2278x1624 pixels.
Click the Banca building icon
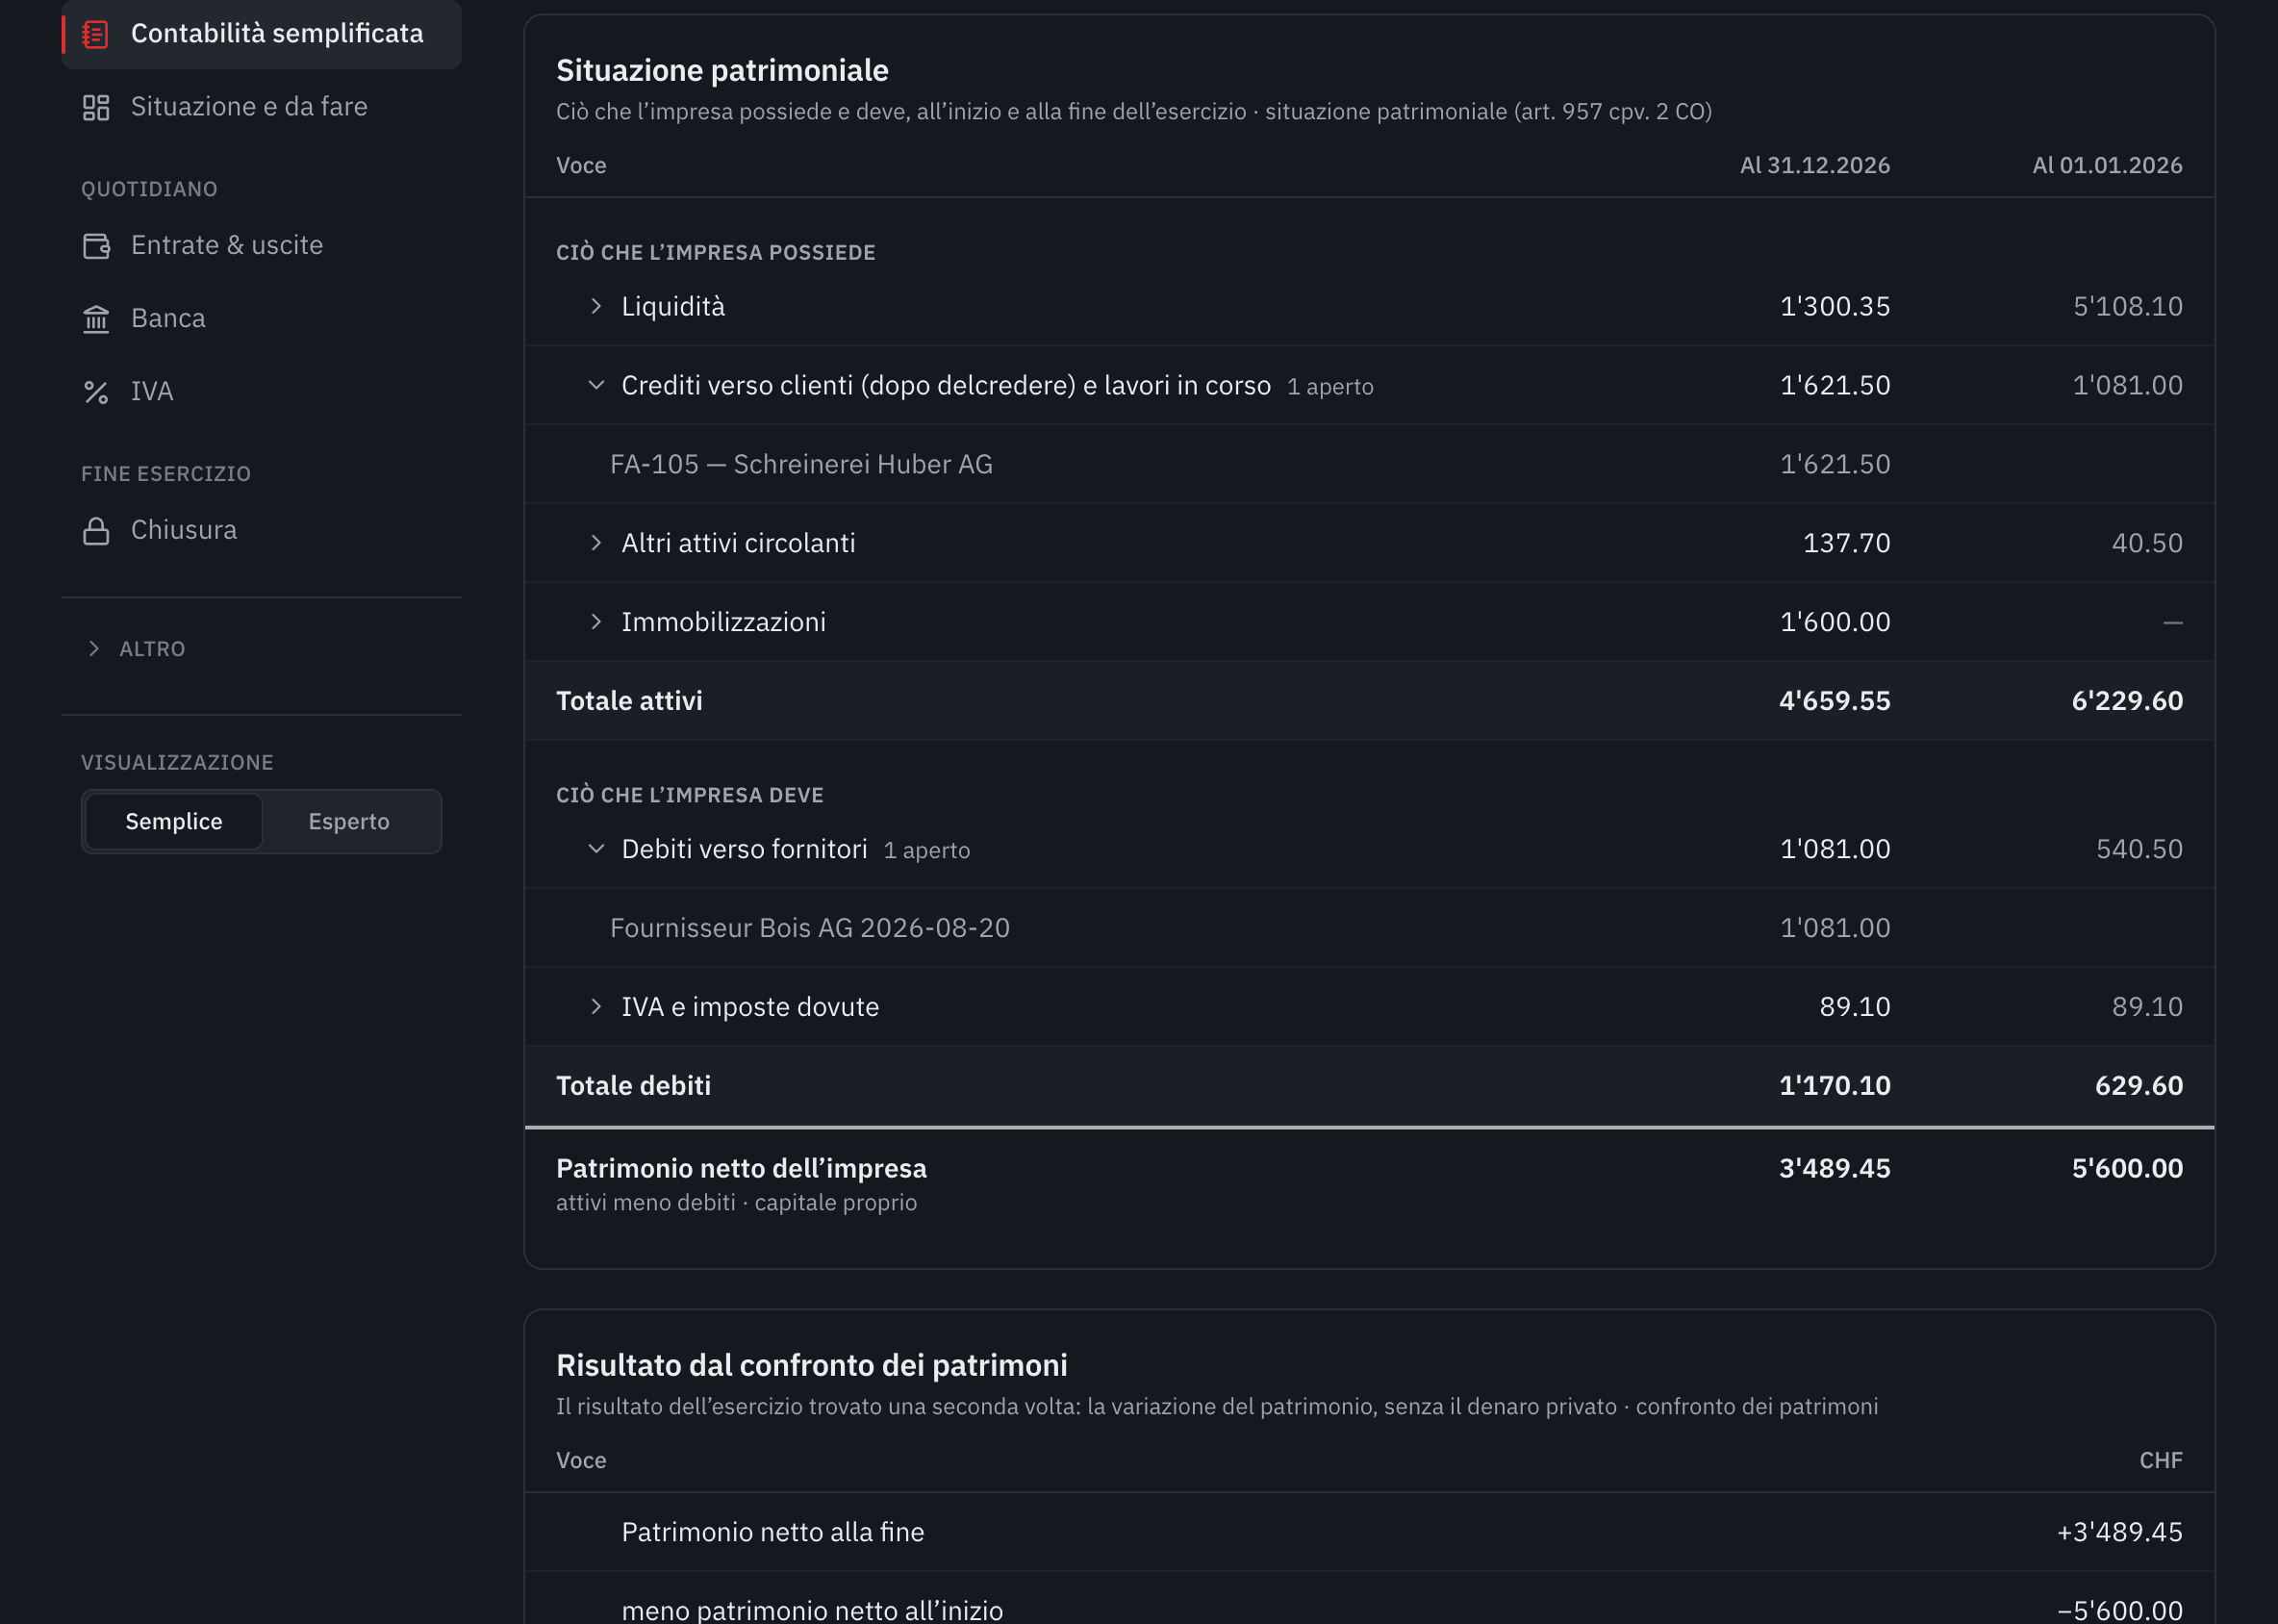point(95,319)
